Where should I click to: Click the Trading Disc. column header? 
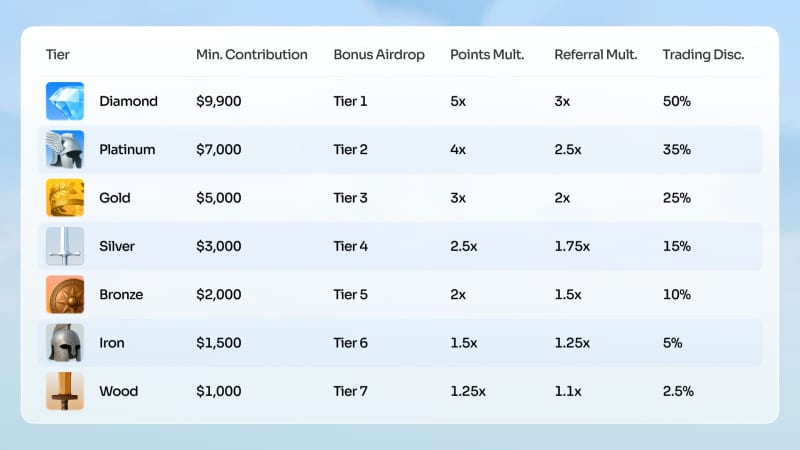tap(703, 54)
